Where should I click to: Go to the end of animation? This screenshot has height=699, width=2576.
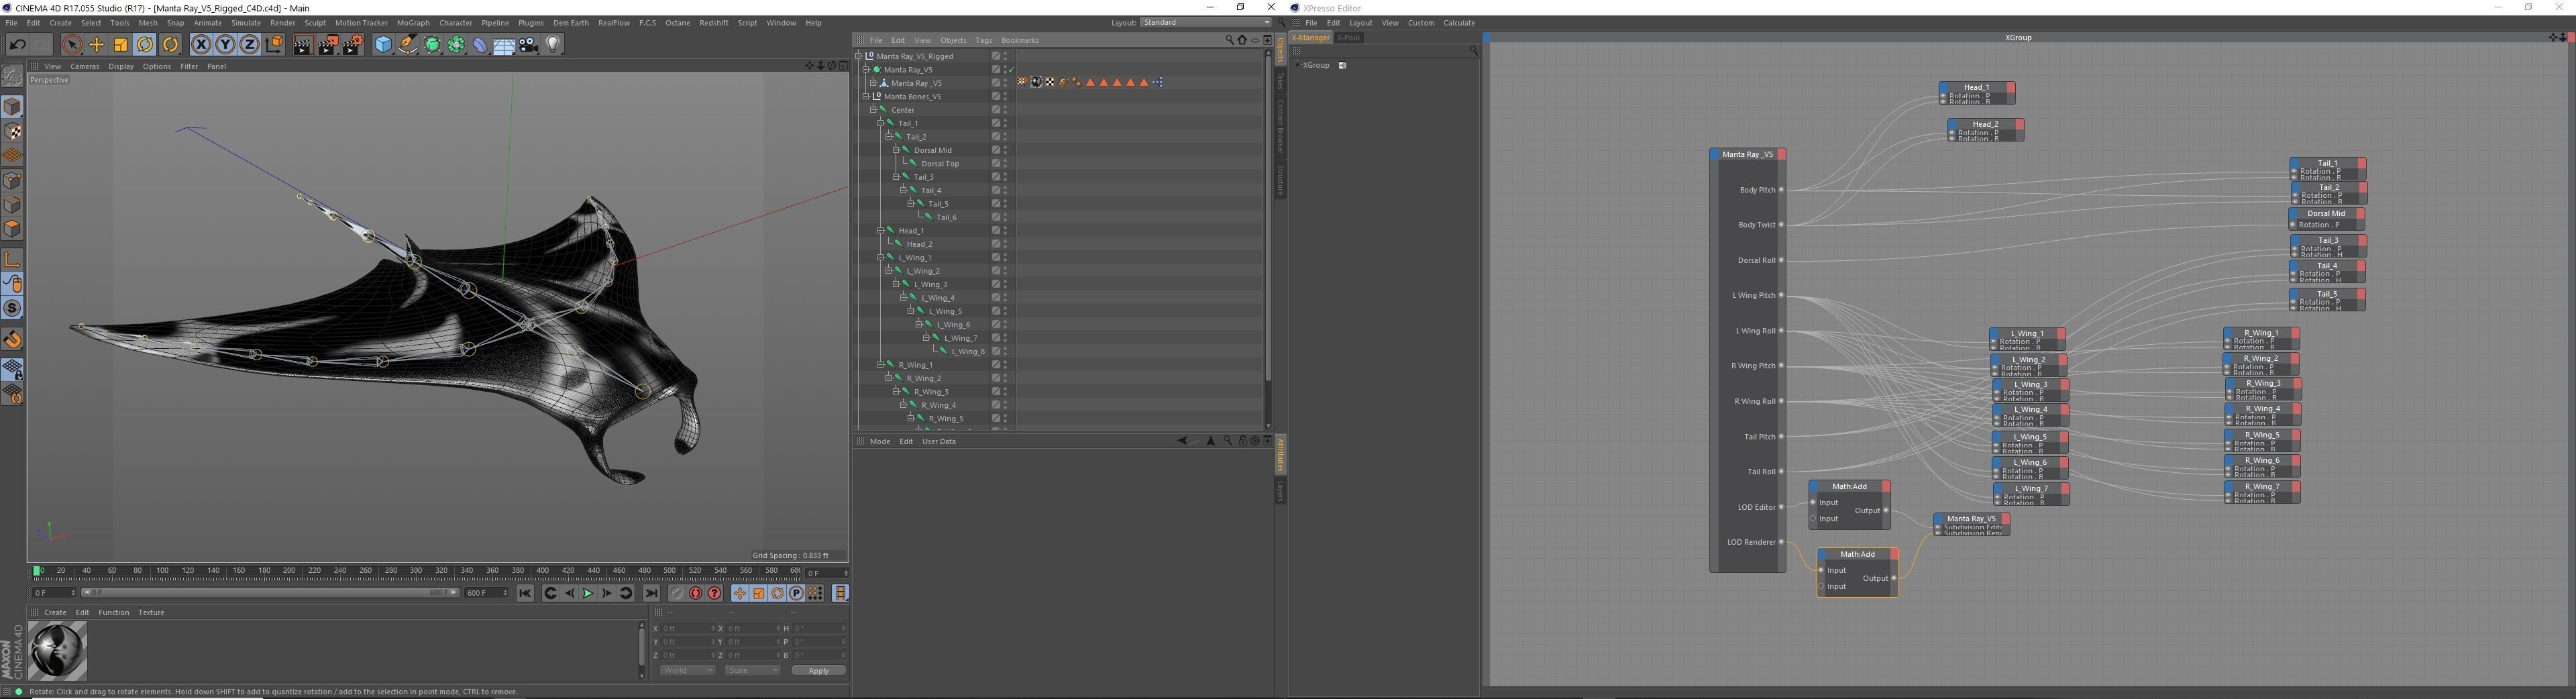(x=651, y=593)
